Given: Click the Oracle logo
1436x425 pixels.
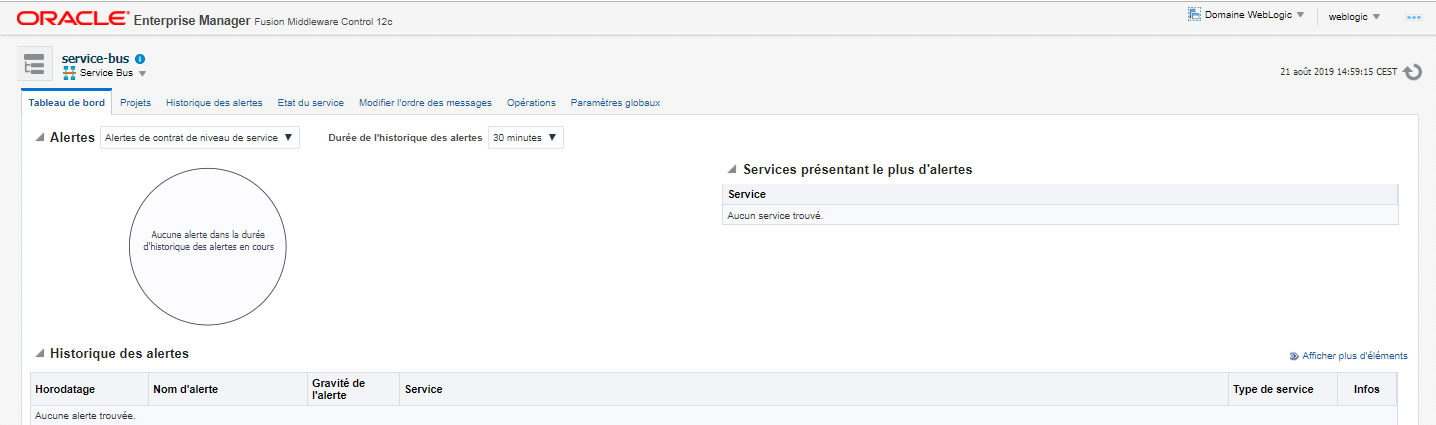Looking at the screenshot, I should 72,18.
